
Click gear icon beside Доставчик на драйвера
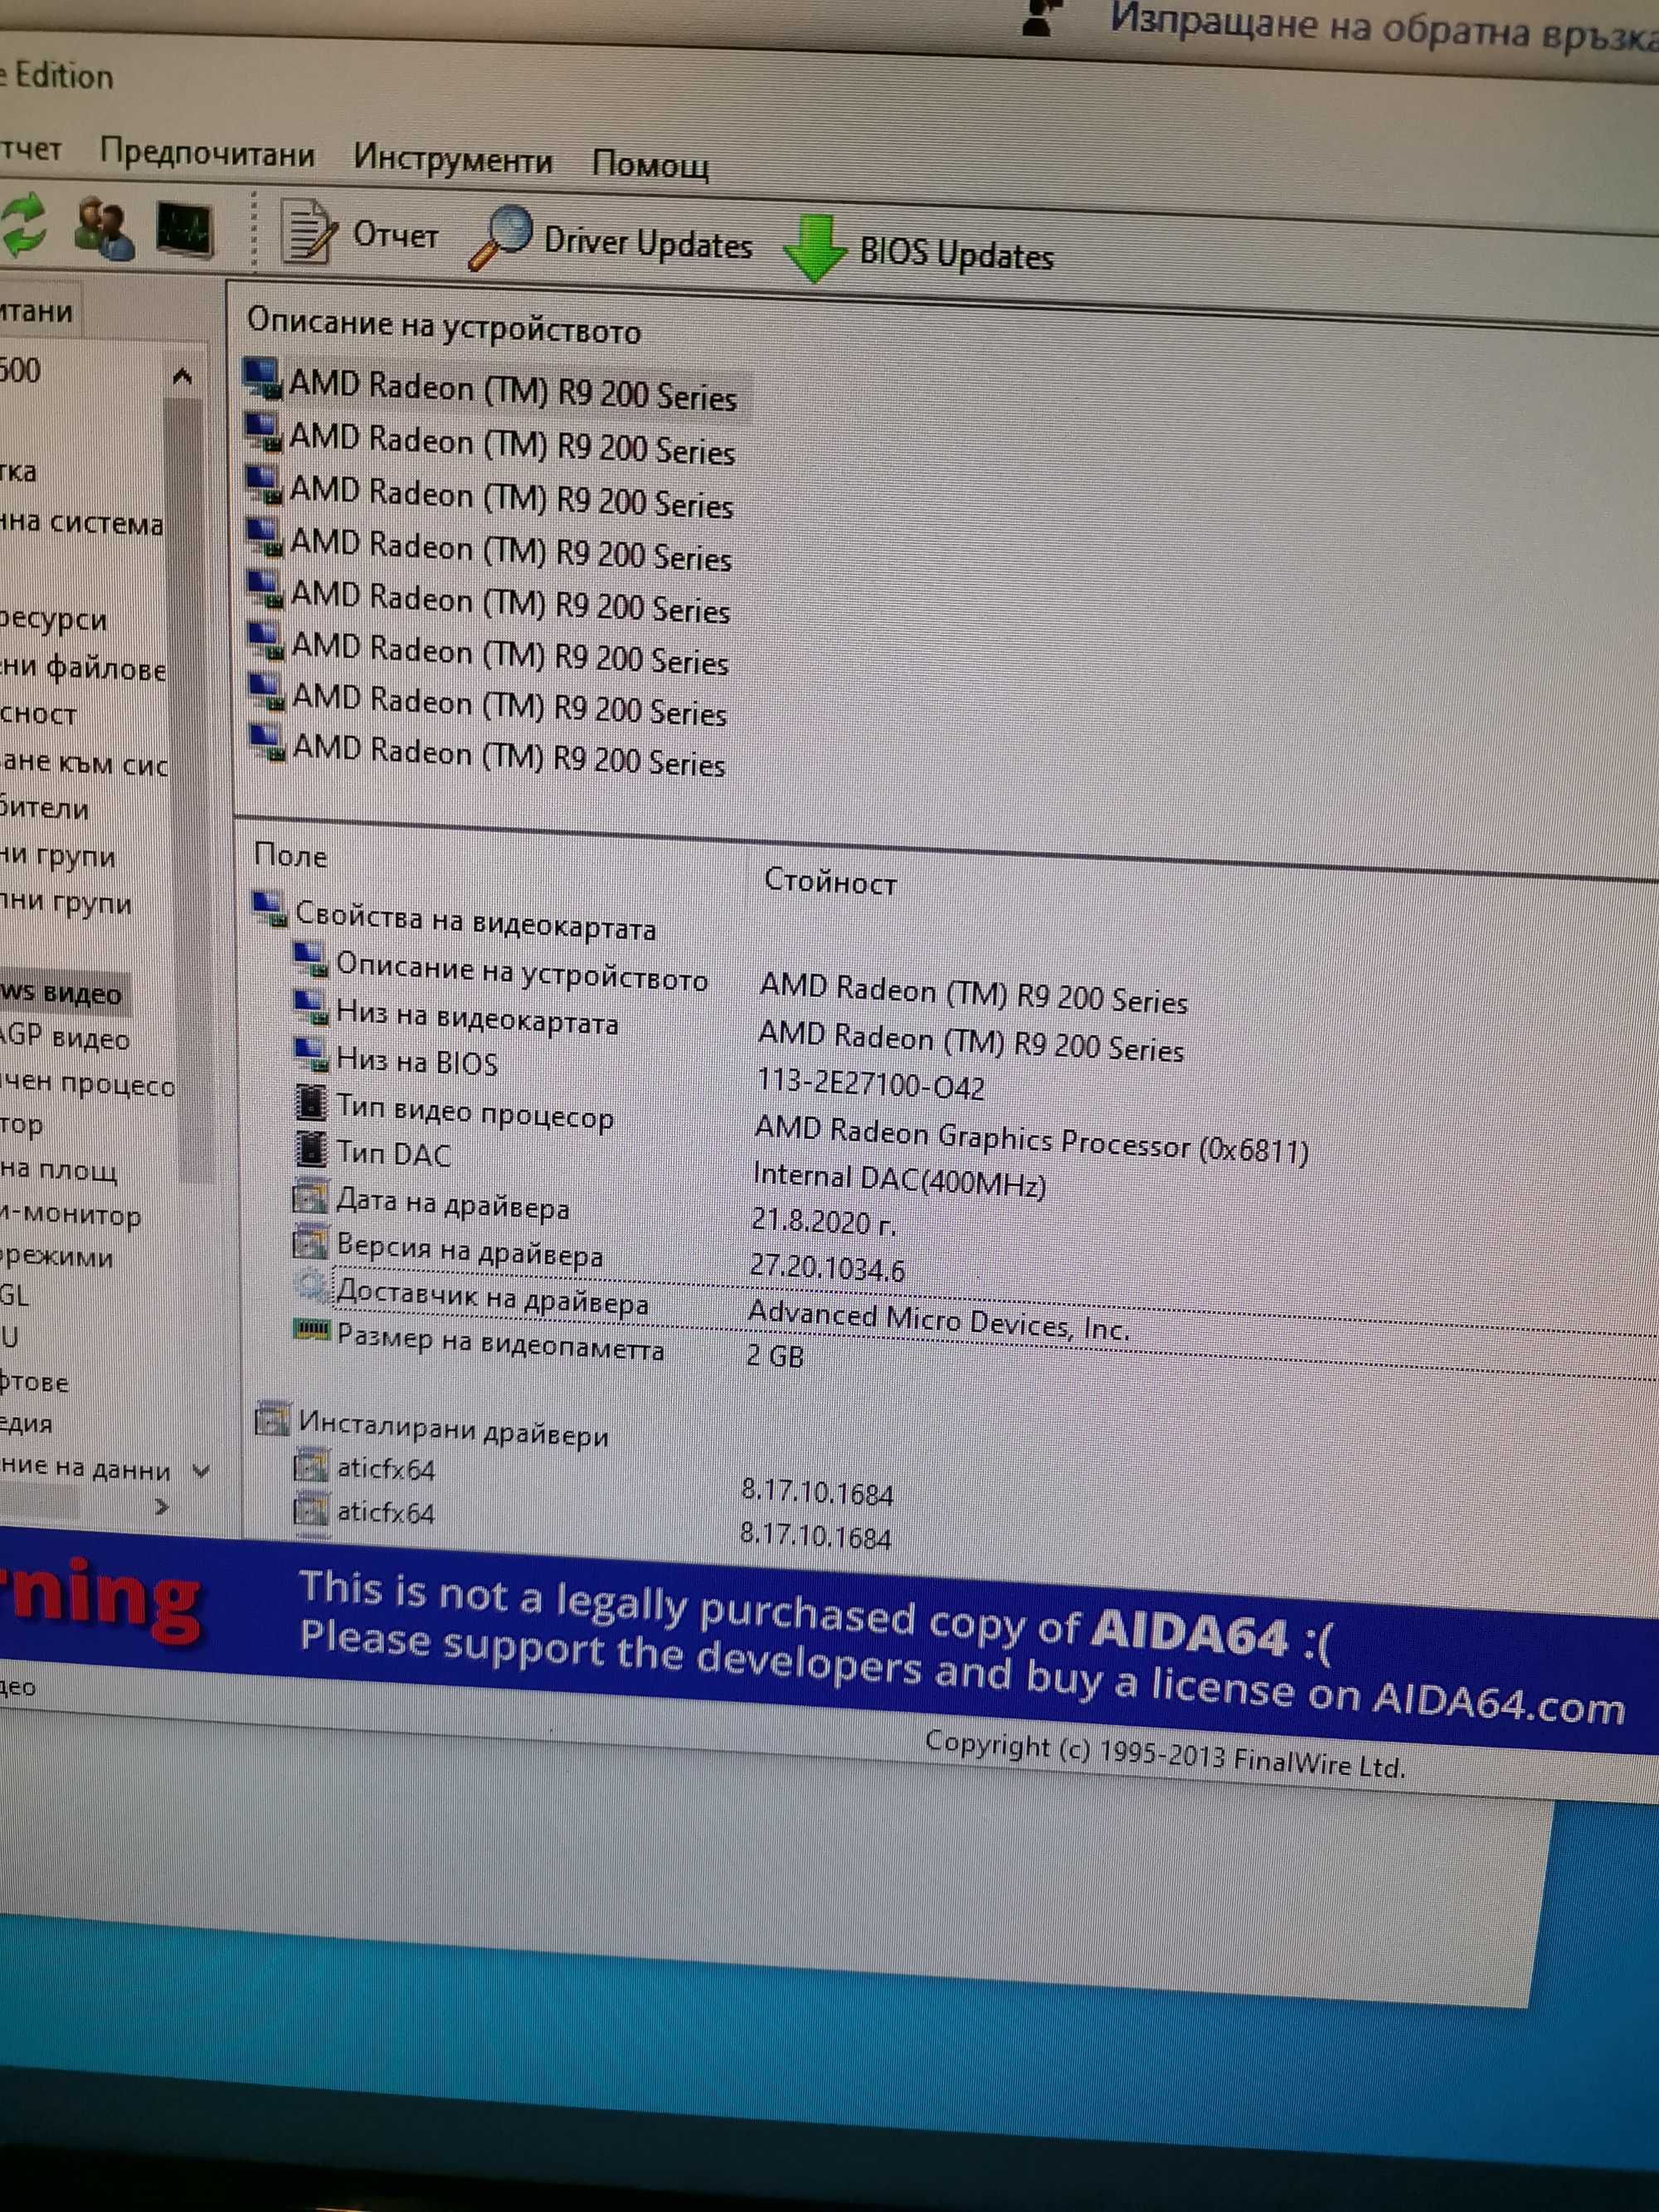(311, 1286)
